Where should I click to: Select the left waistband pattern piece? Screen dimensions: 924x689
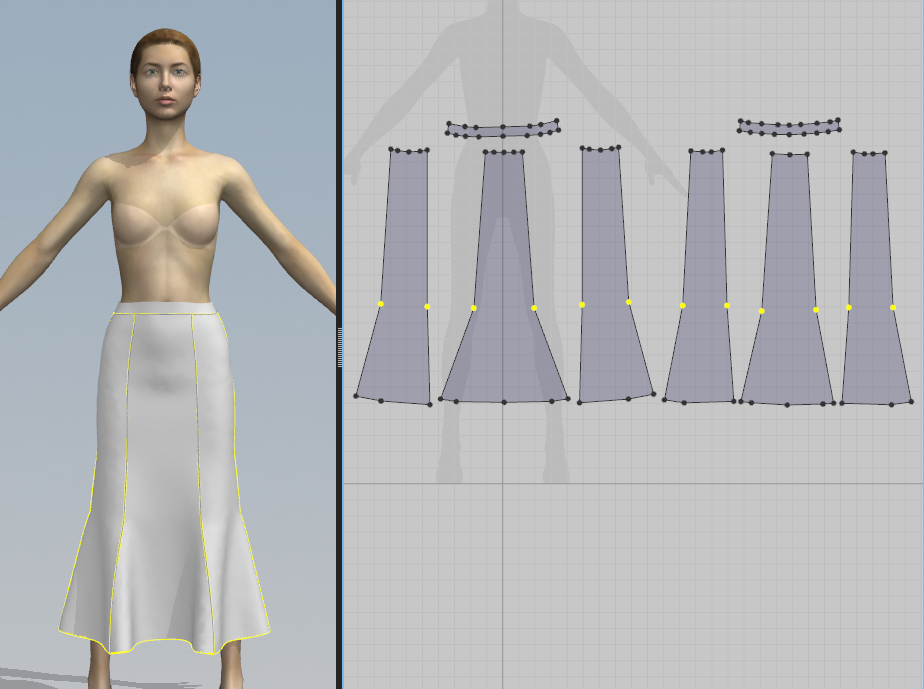point(503,129)
